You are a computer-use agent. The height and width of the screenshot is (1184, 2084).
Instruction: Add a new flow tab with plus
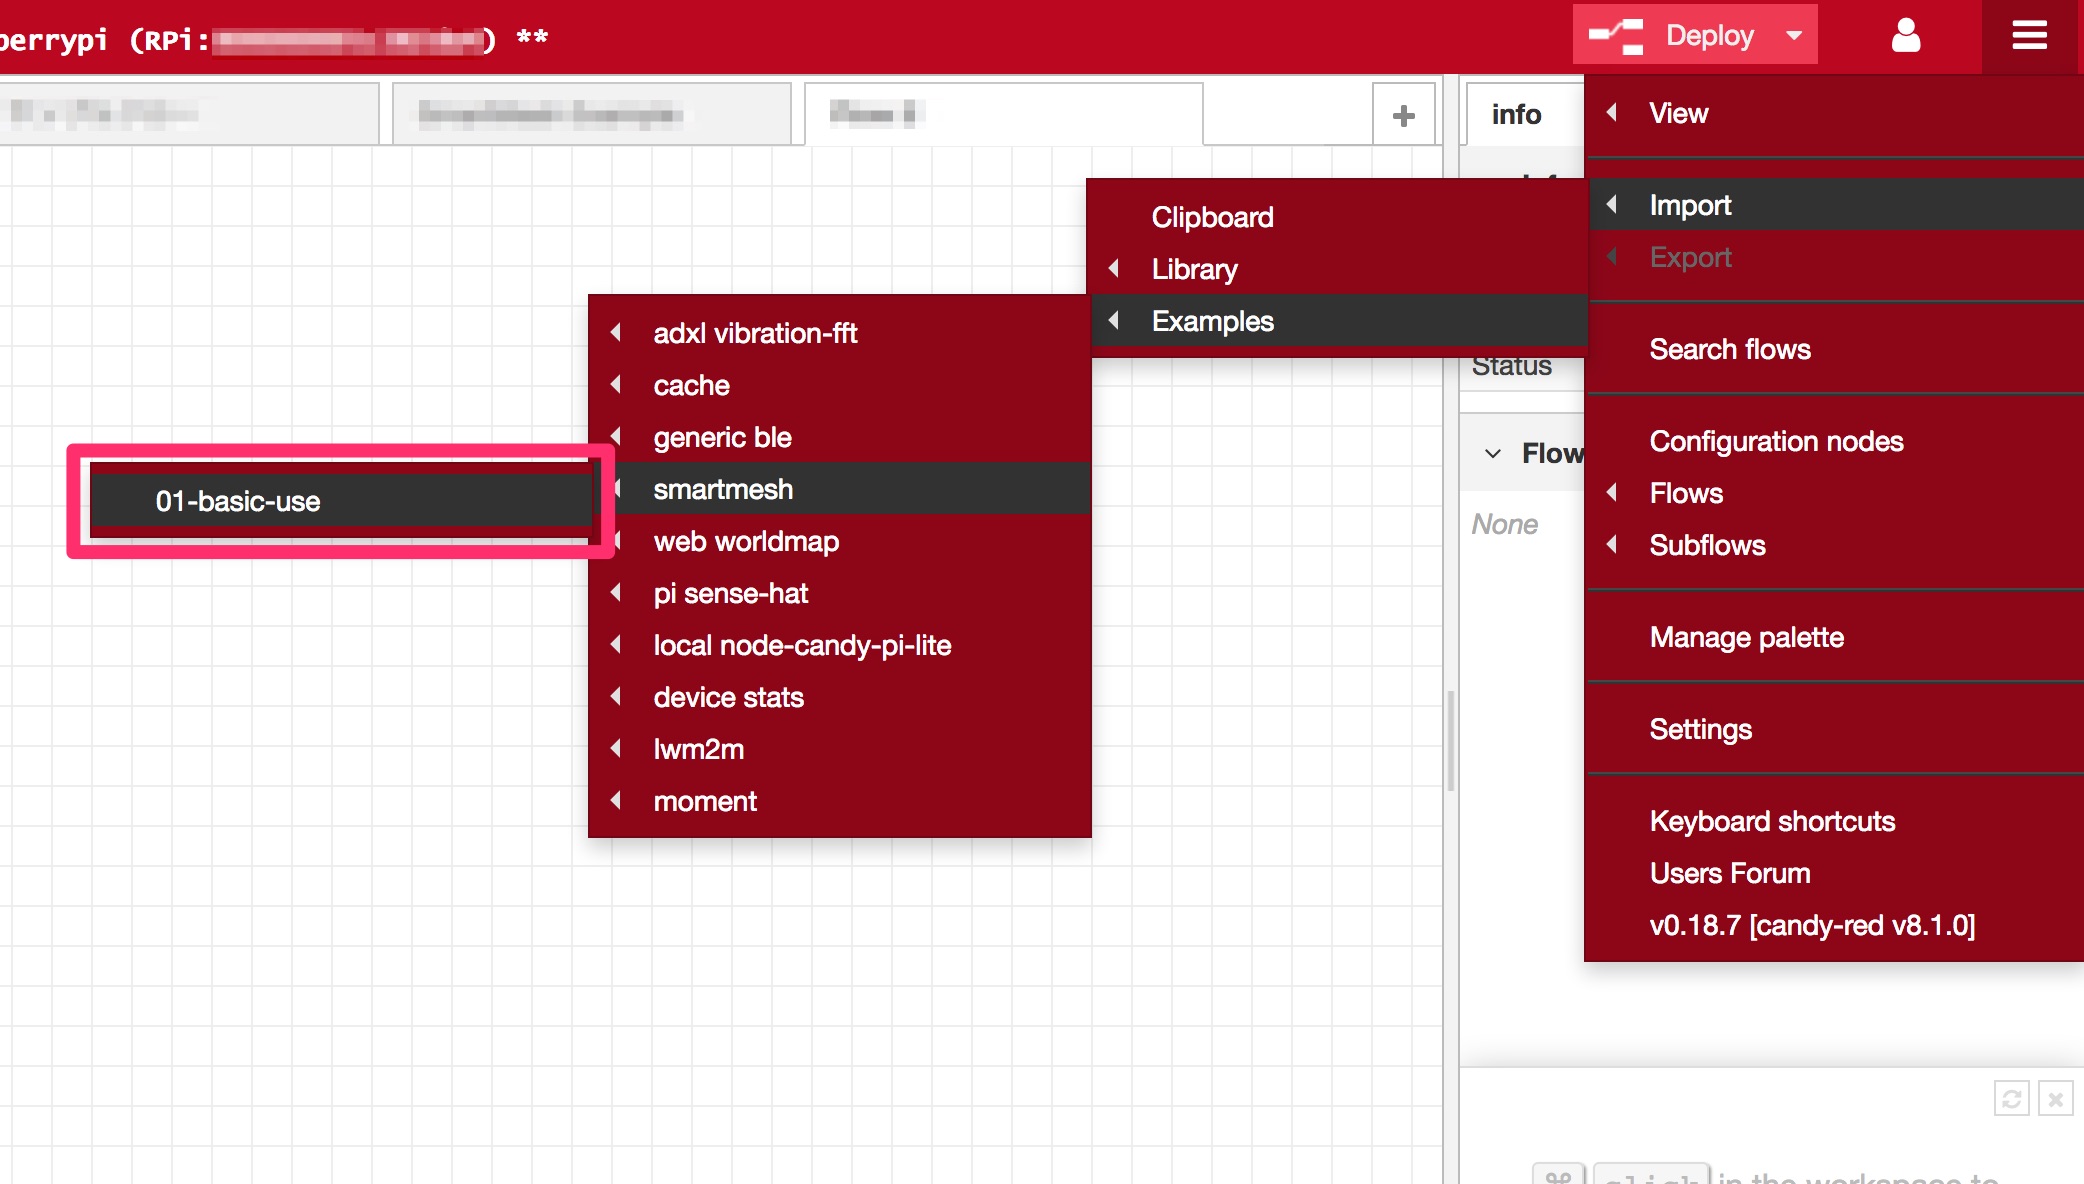(1404, 116)
